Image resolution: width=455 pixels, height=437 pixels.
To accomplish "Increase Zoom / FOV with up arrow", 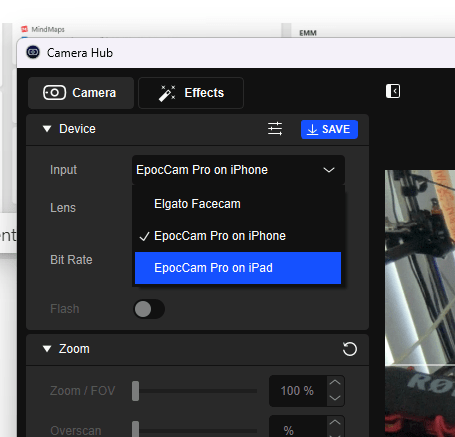I will point(335,383).
